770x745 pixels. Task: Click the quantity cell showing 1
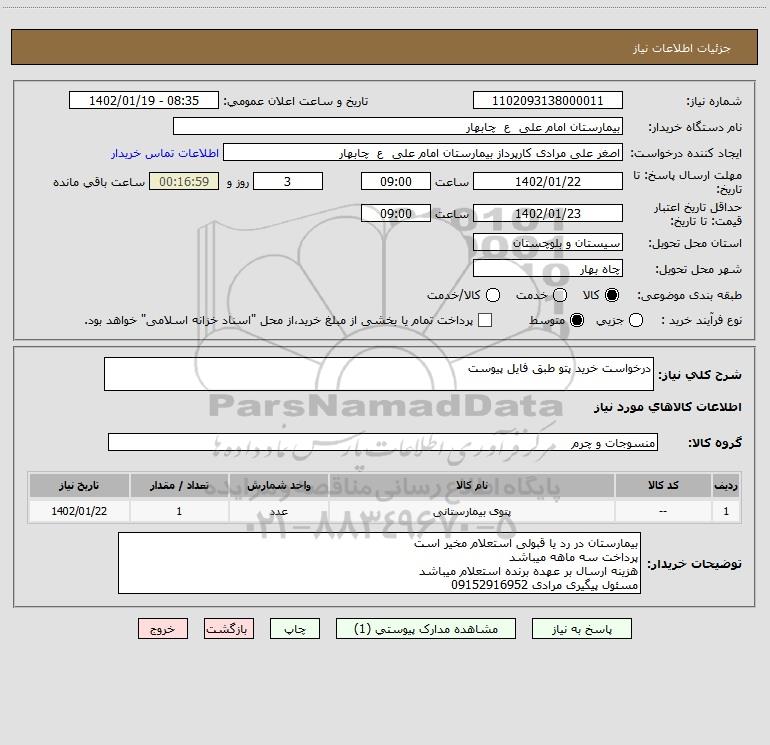coord(179,511)
